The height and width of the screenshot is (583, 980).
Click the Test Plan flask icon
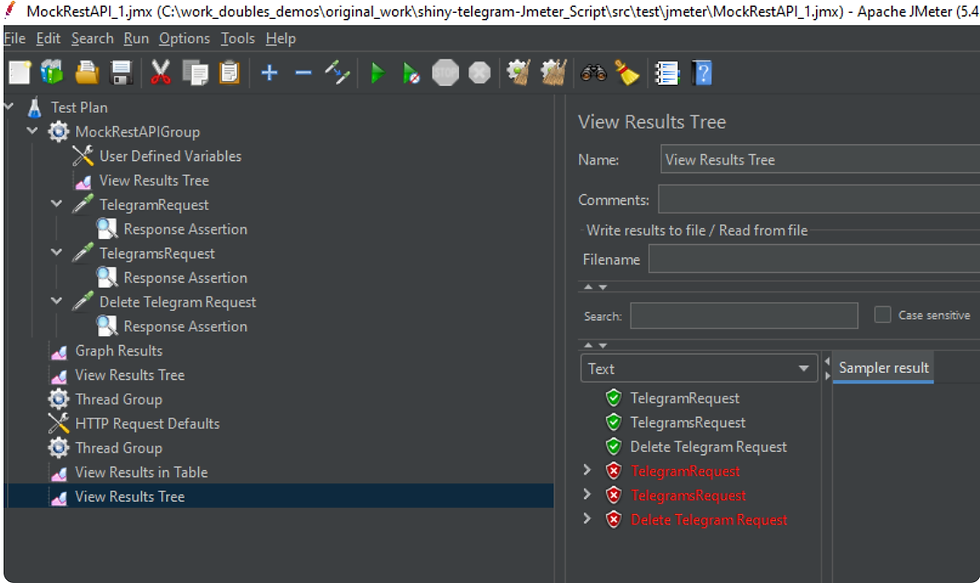pyautogui.click(x=34, y=107)
